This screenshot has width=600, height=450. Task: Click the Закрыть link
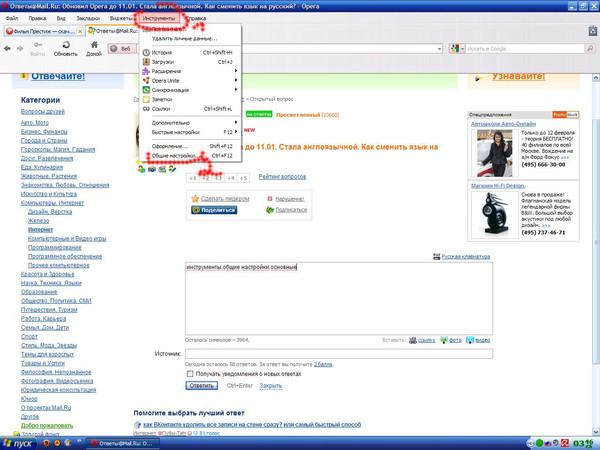(x=271, y=386)
